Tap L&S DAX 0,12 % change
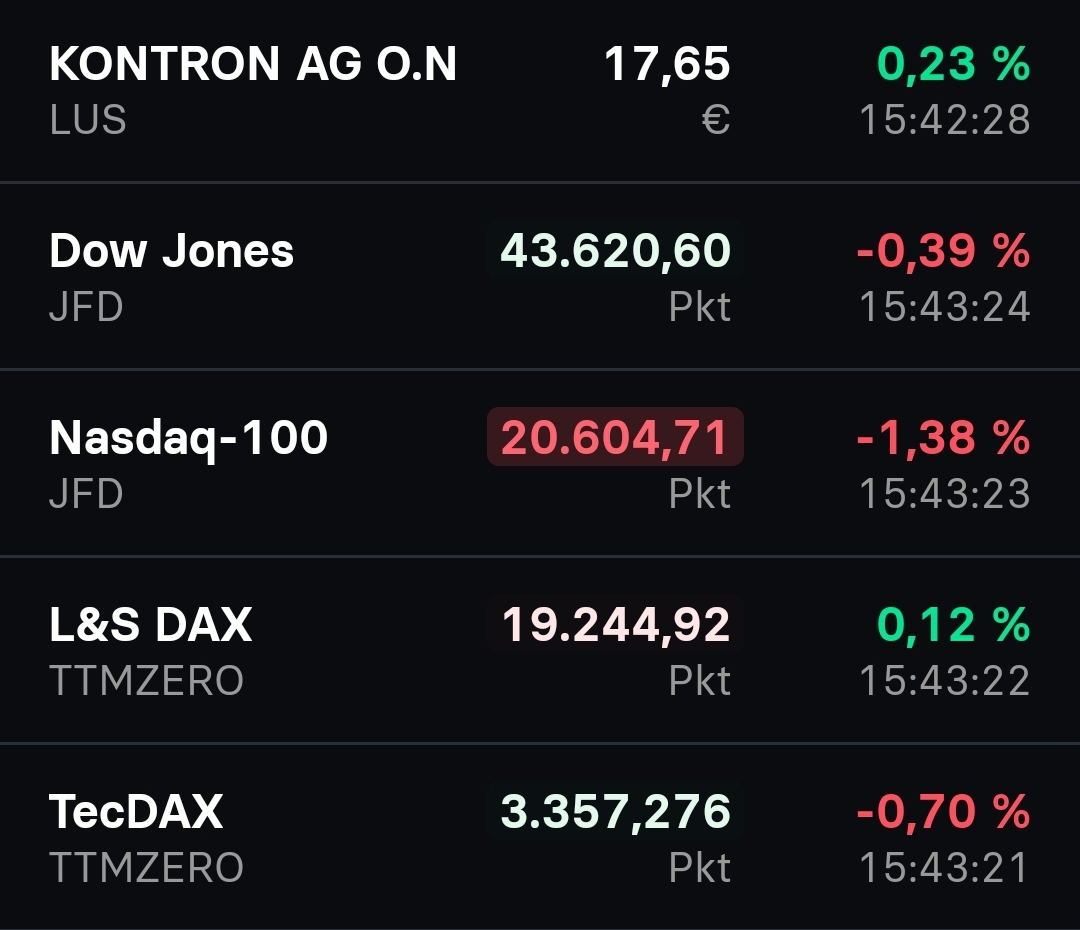The height and width of the screenshot is (930, 1080). (953, 625)
